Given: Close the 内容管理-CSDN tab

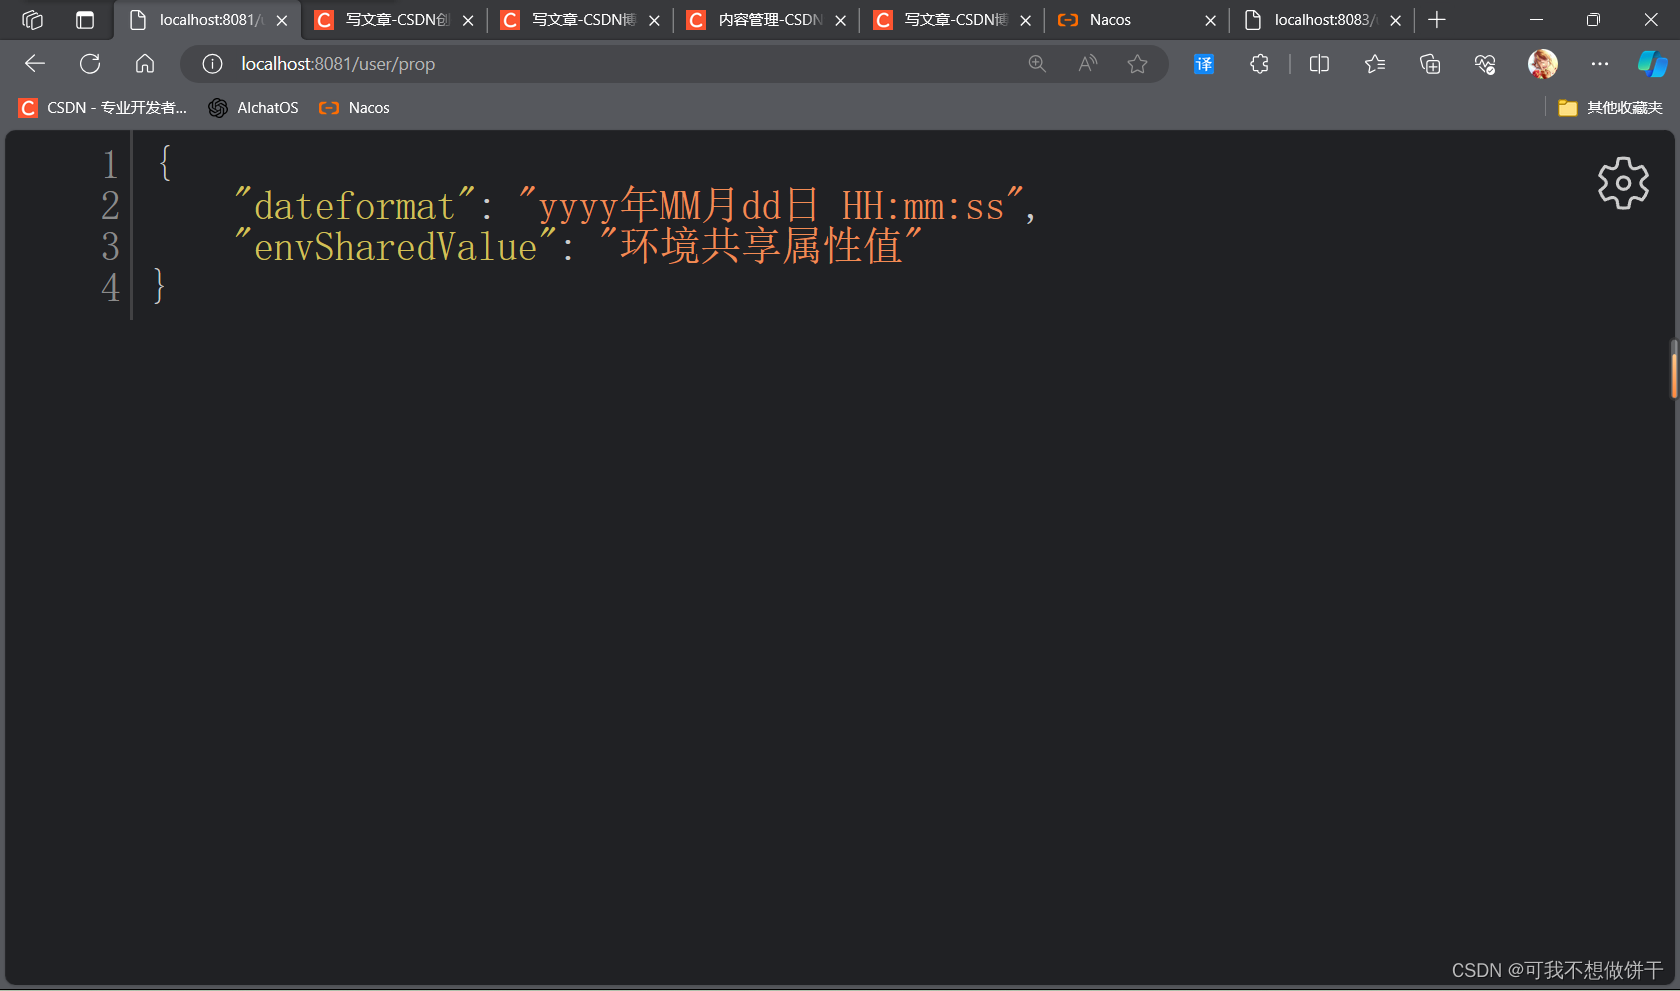Looking at the screenshot, I should [x=840, y=20].
